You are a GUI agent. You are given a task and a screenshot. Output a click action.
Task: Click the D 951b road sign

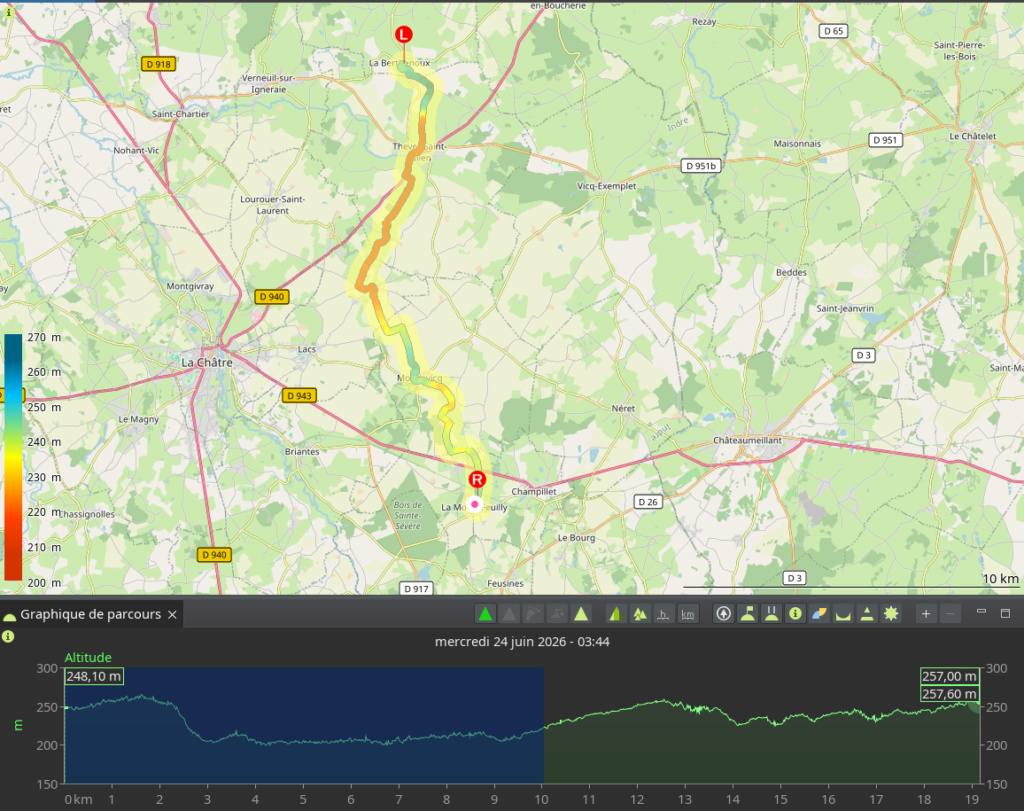tap(701, 166)
